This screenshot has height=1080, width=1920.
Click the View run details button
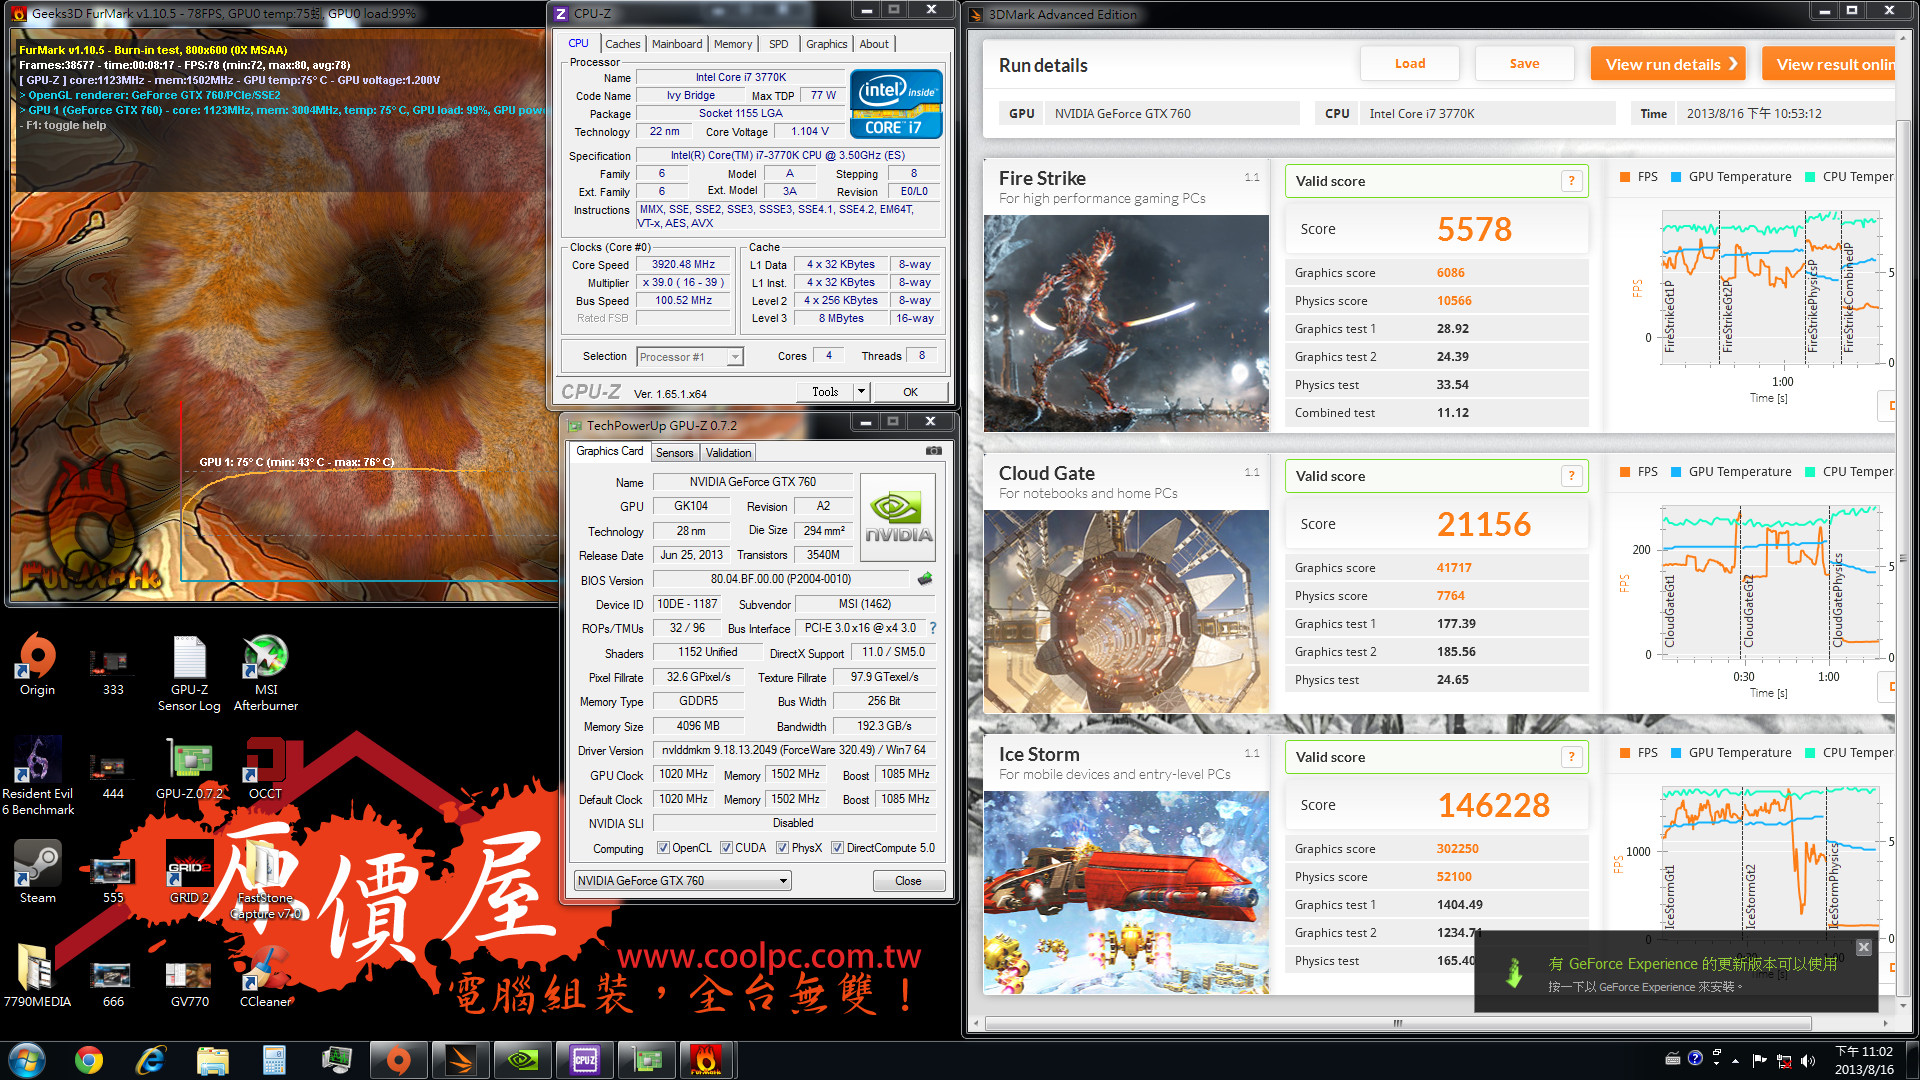(1668, 64)
